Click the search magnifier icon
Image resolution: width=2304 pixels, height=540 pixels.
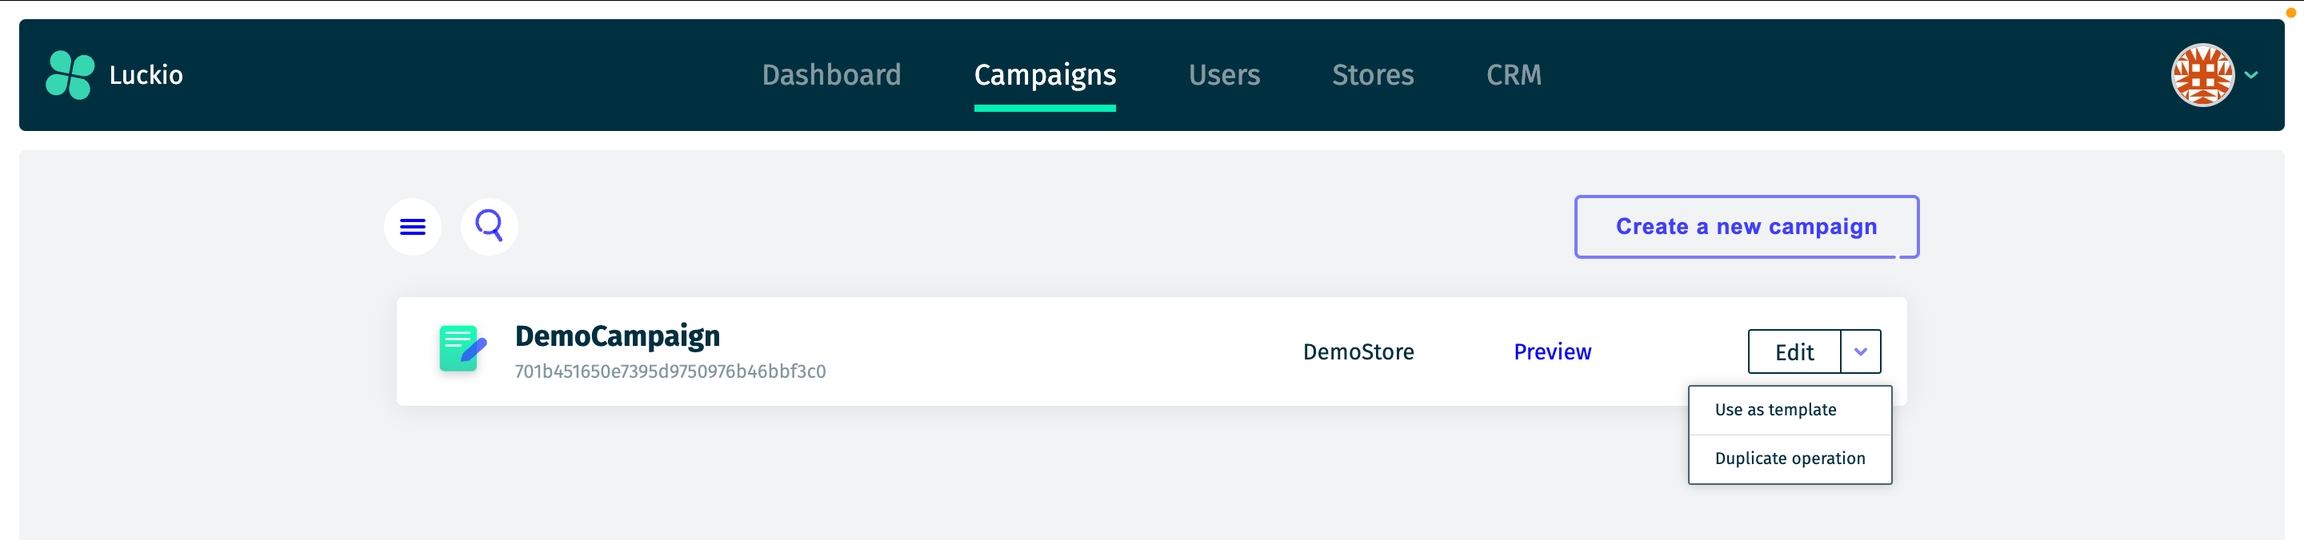pos(489,227)
